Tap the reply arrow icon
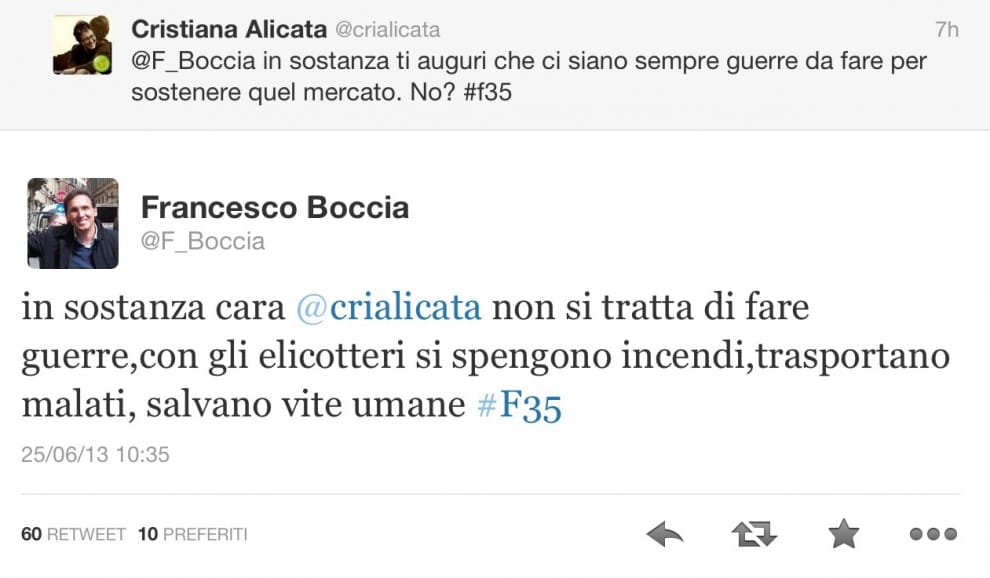This screenshot has width=990, height=578. click(665, 534)
